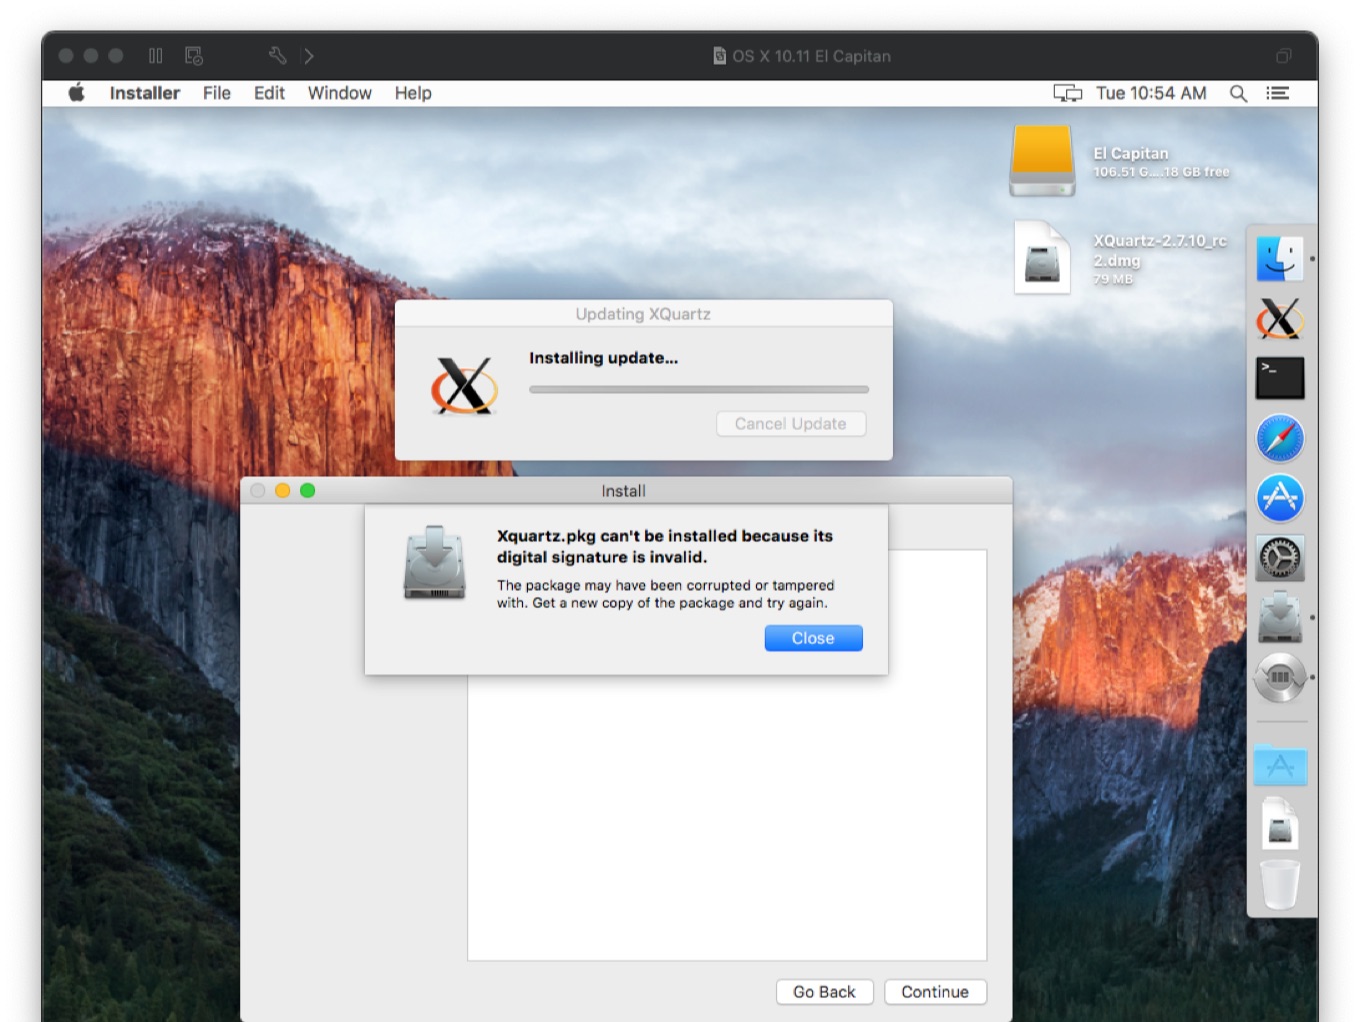Click the clock showing Tue 10:54 AM
The image size is (1360, 1022).
click(x=1151, y=93)
